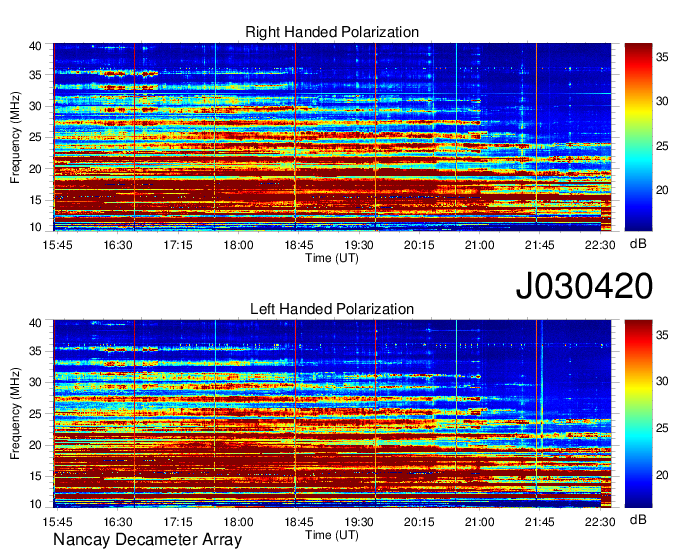Click the Right Handed Polarization spectrogram
680x552 pixels.
[x=332, y=137]
